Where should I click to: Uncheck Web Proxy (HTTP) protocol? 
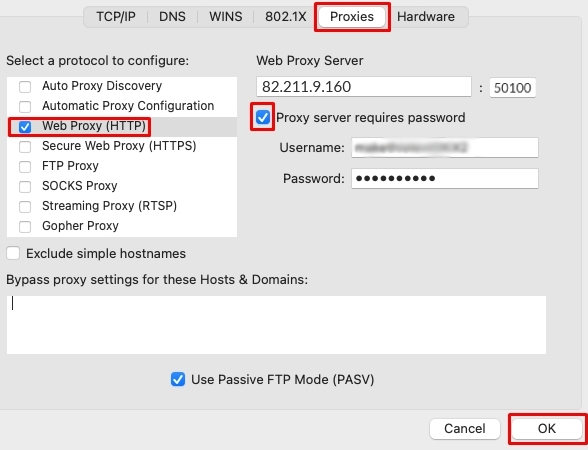(25, 127)
